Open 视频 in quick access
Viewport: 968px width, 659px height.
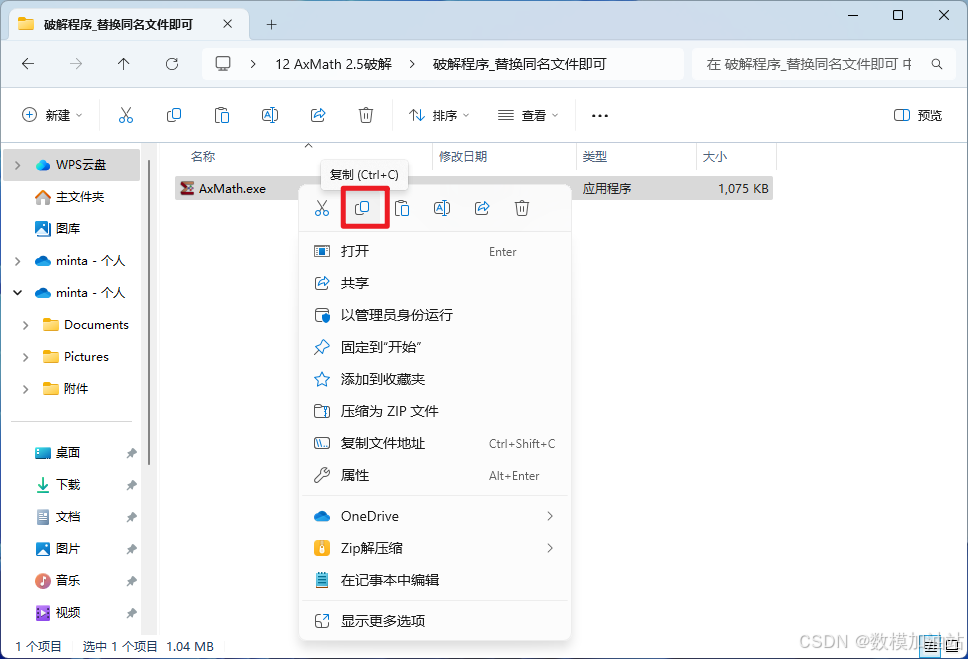57,613
